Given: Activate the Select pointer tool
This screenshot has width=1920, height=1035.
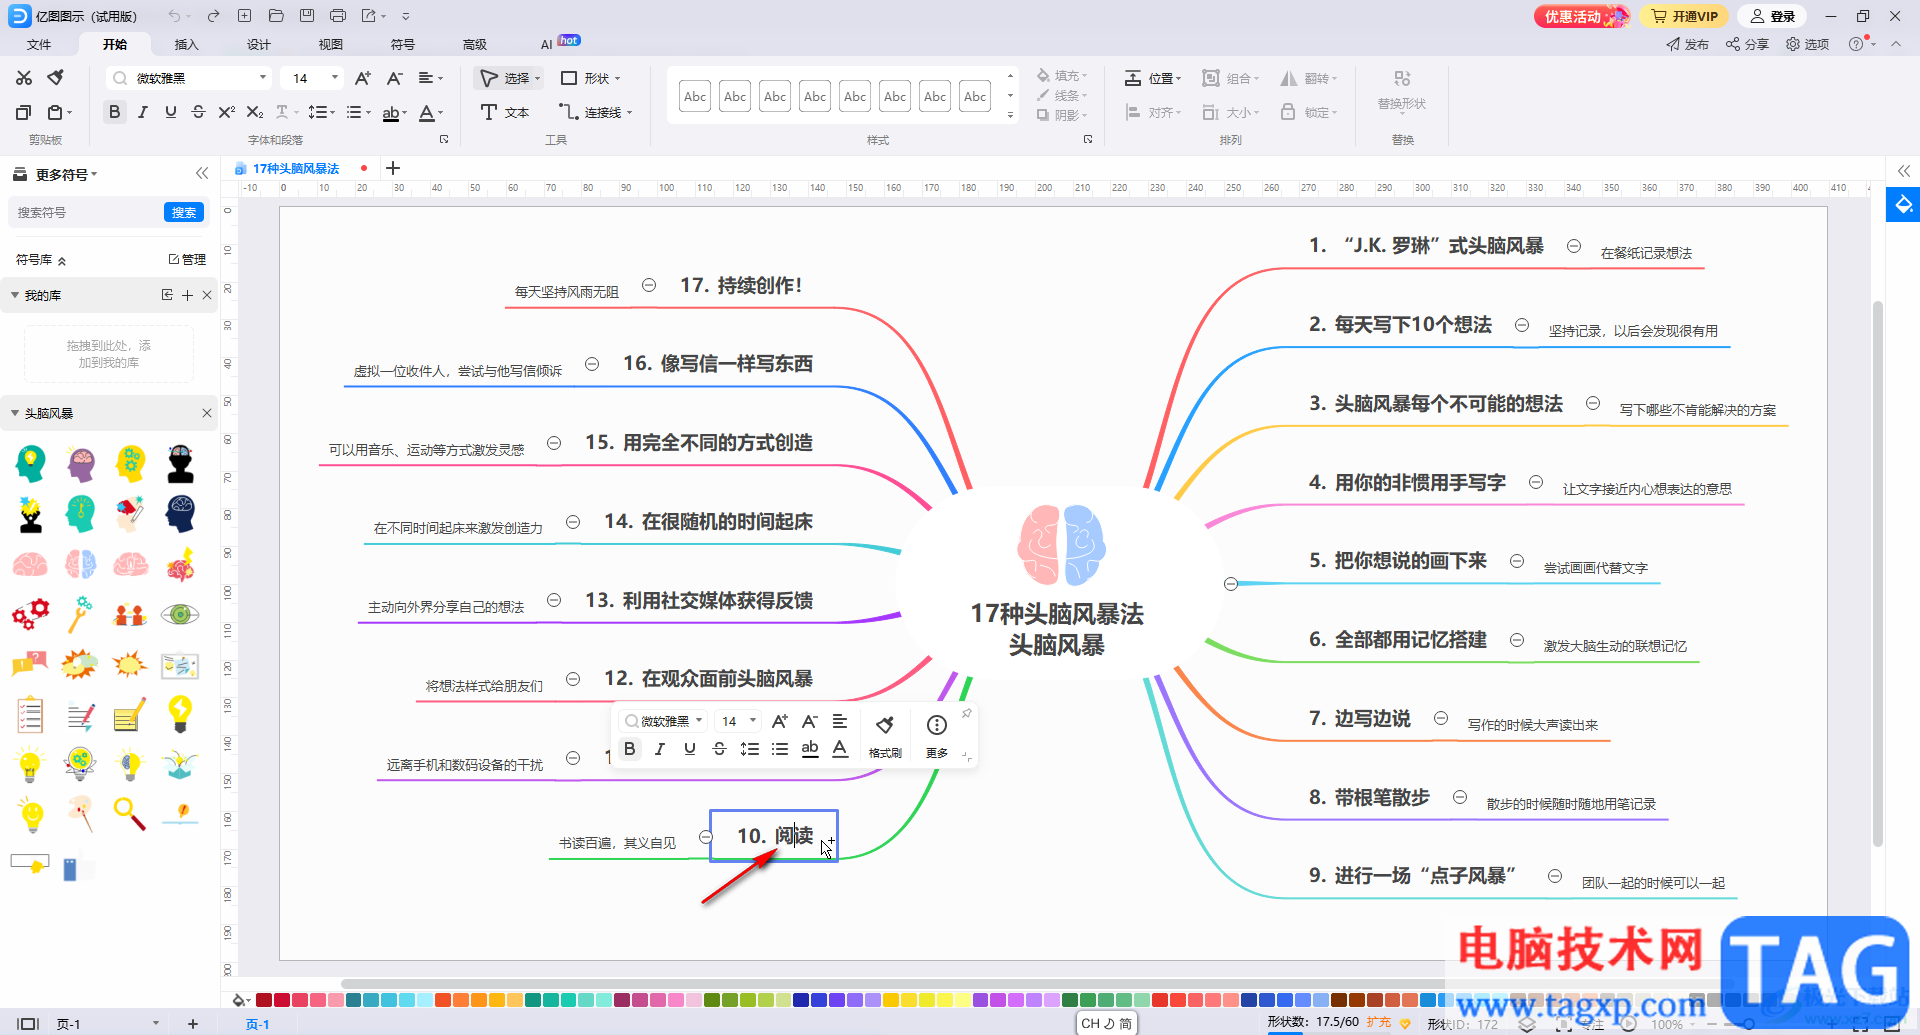Looking at the screenshot, I should 509,78.
